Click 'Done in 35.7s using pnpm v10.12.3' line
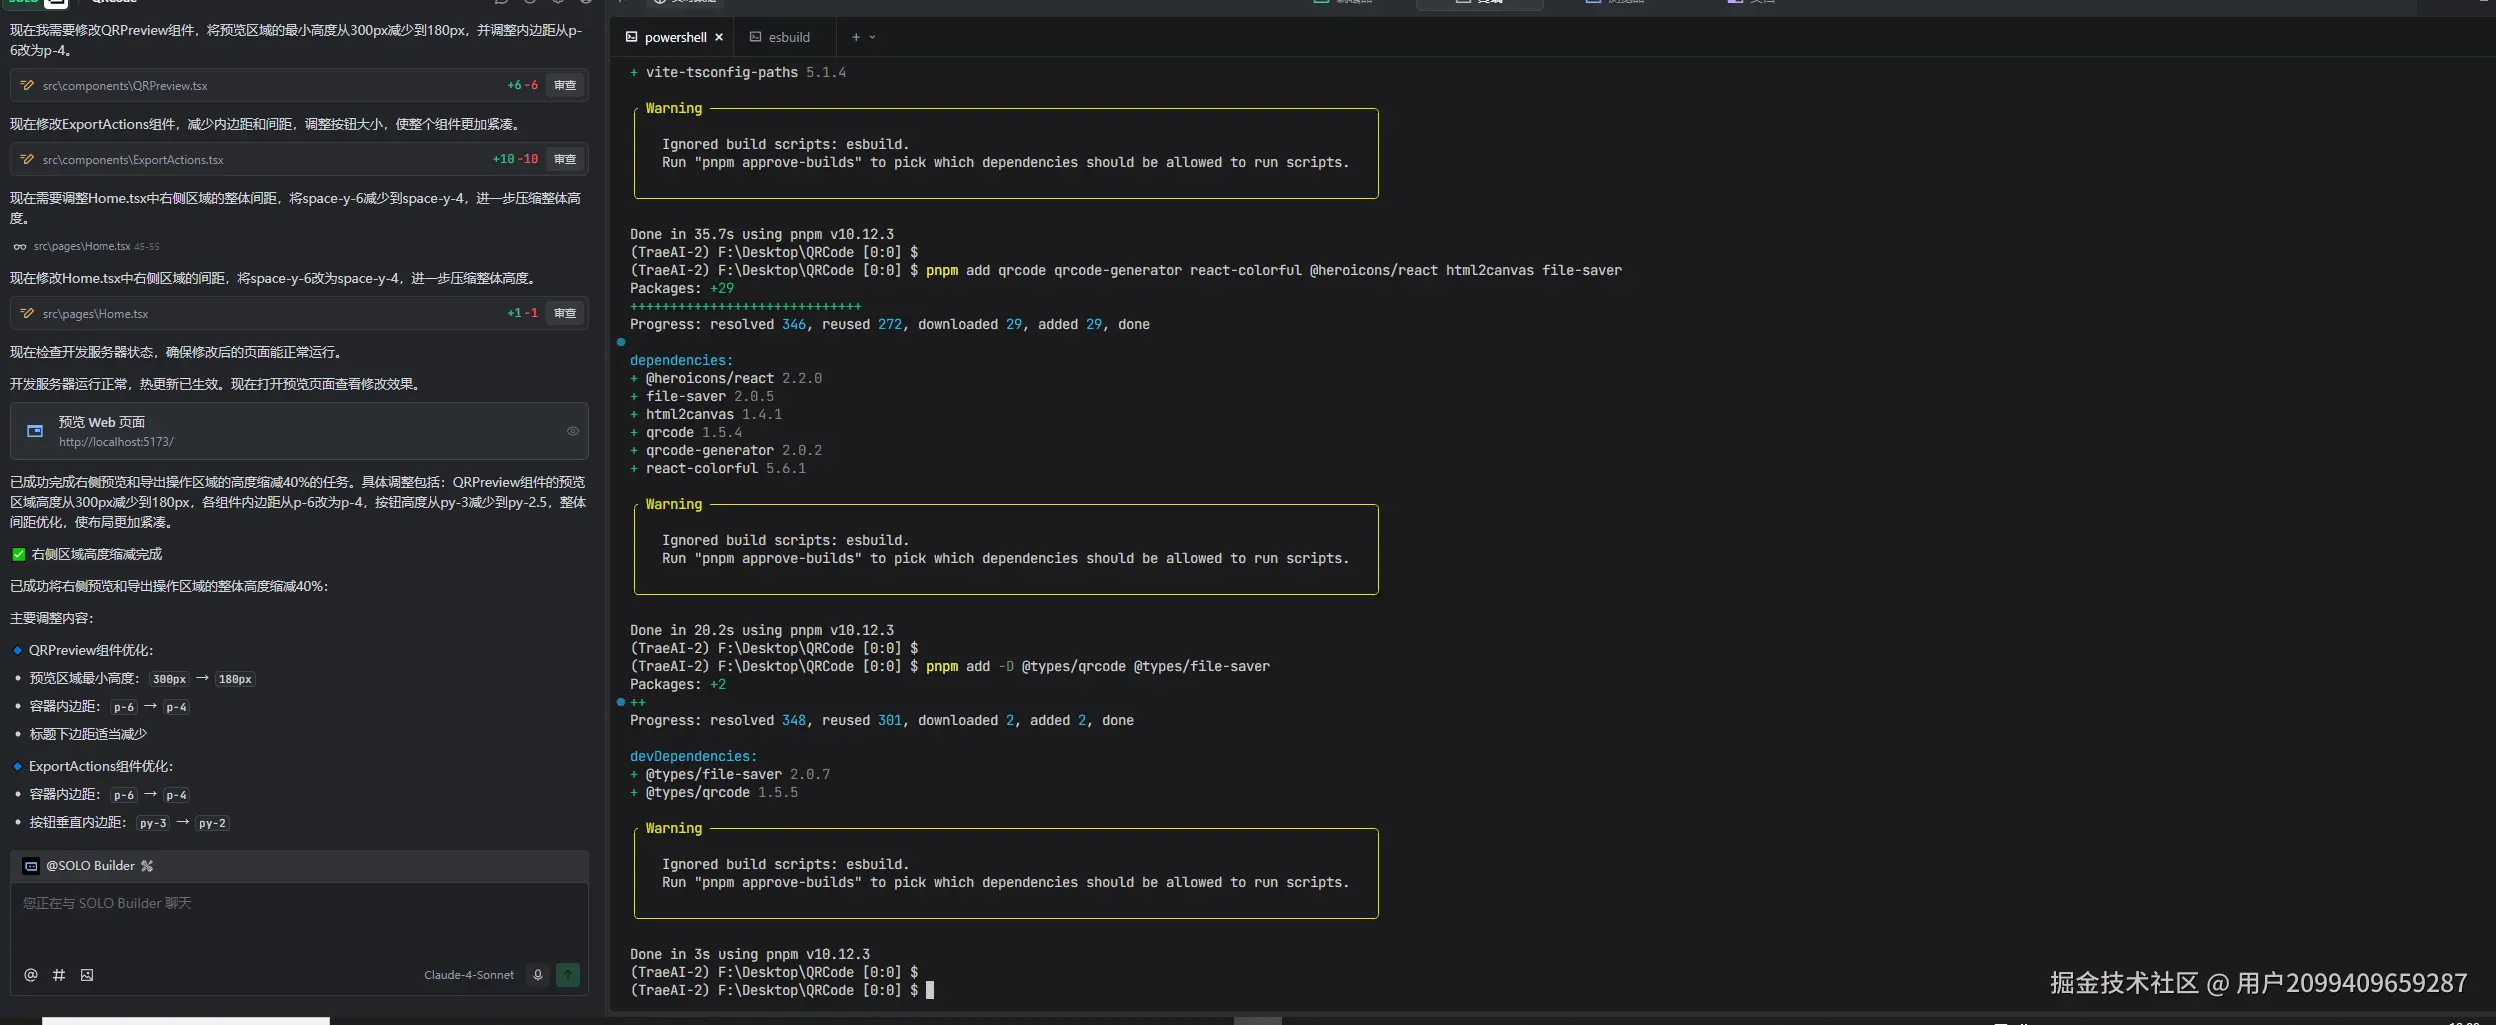This screenshot has width=2496, height=1025. pyautogui.click(x=762, y=235)
